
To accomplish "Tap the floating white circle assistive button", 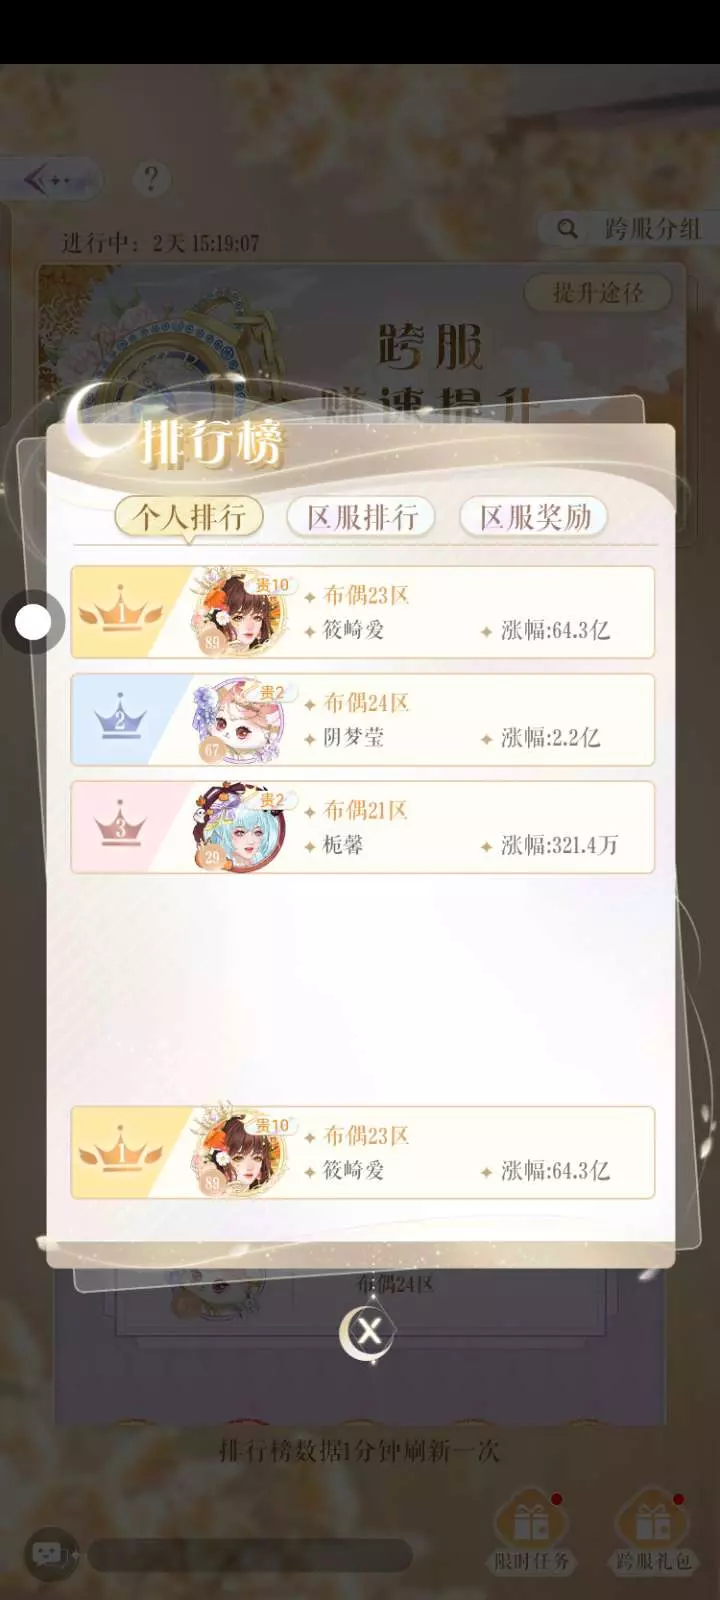I will [33, 622].
